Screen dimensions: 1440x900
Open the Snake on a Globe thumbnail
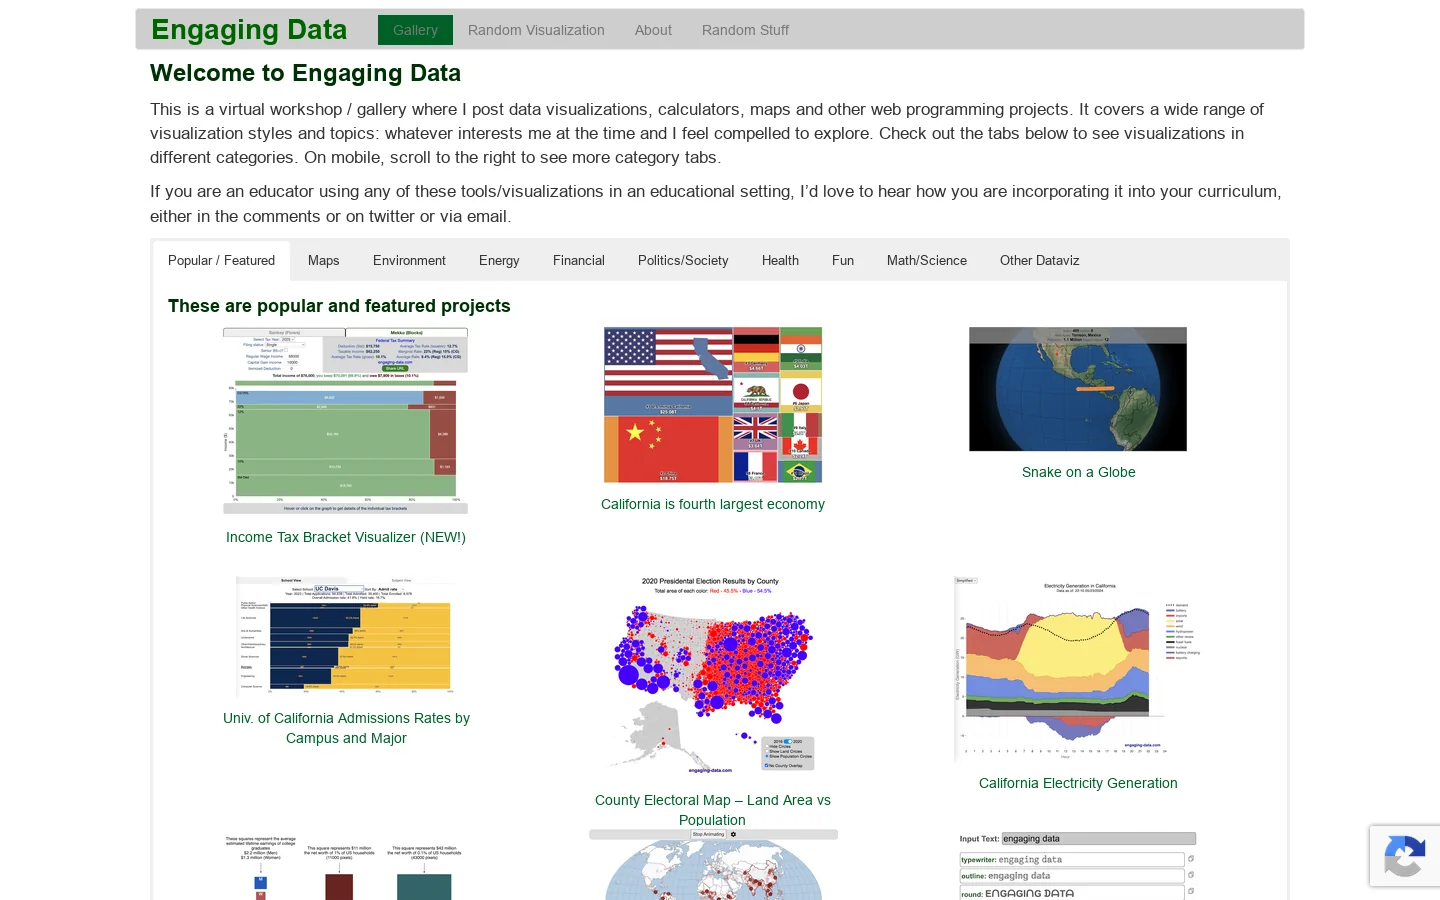[1078, 389]
